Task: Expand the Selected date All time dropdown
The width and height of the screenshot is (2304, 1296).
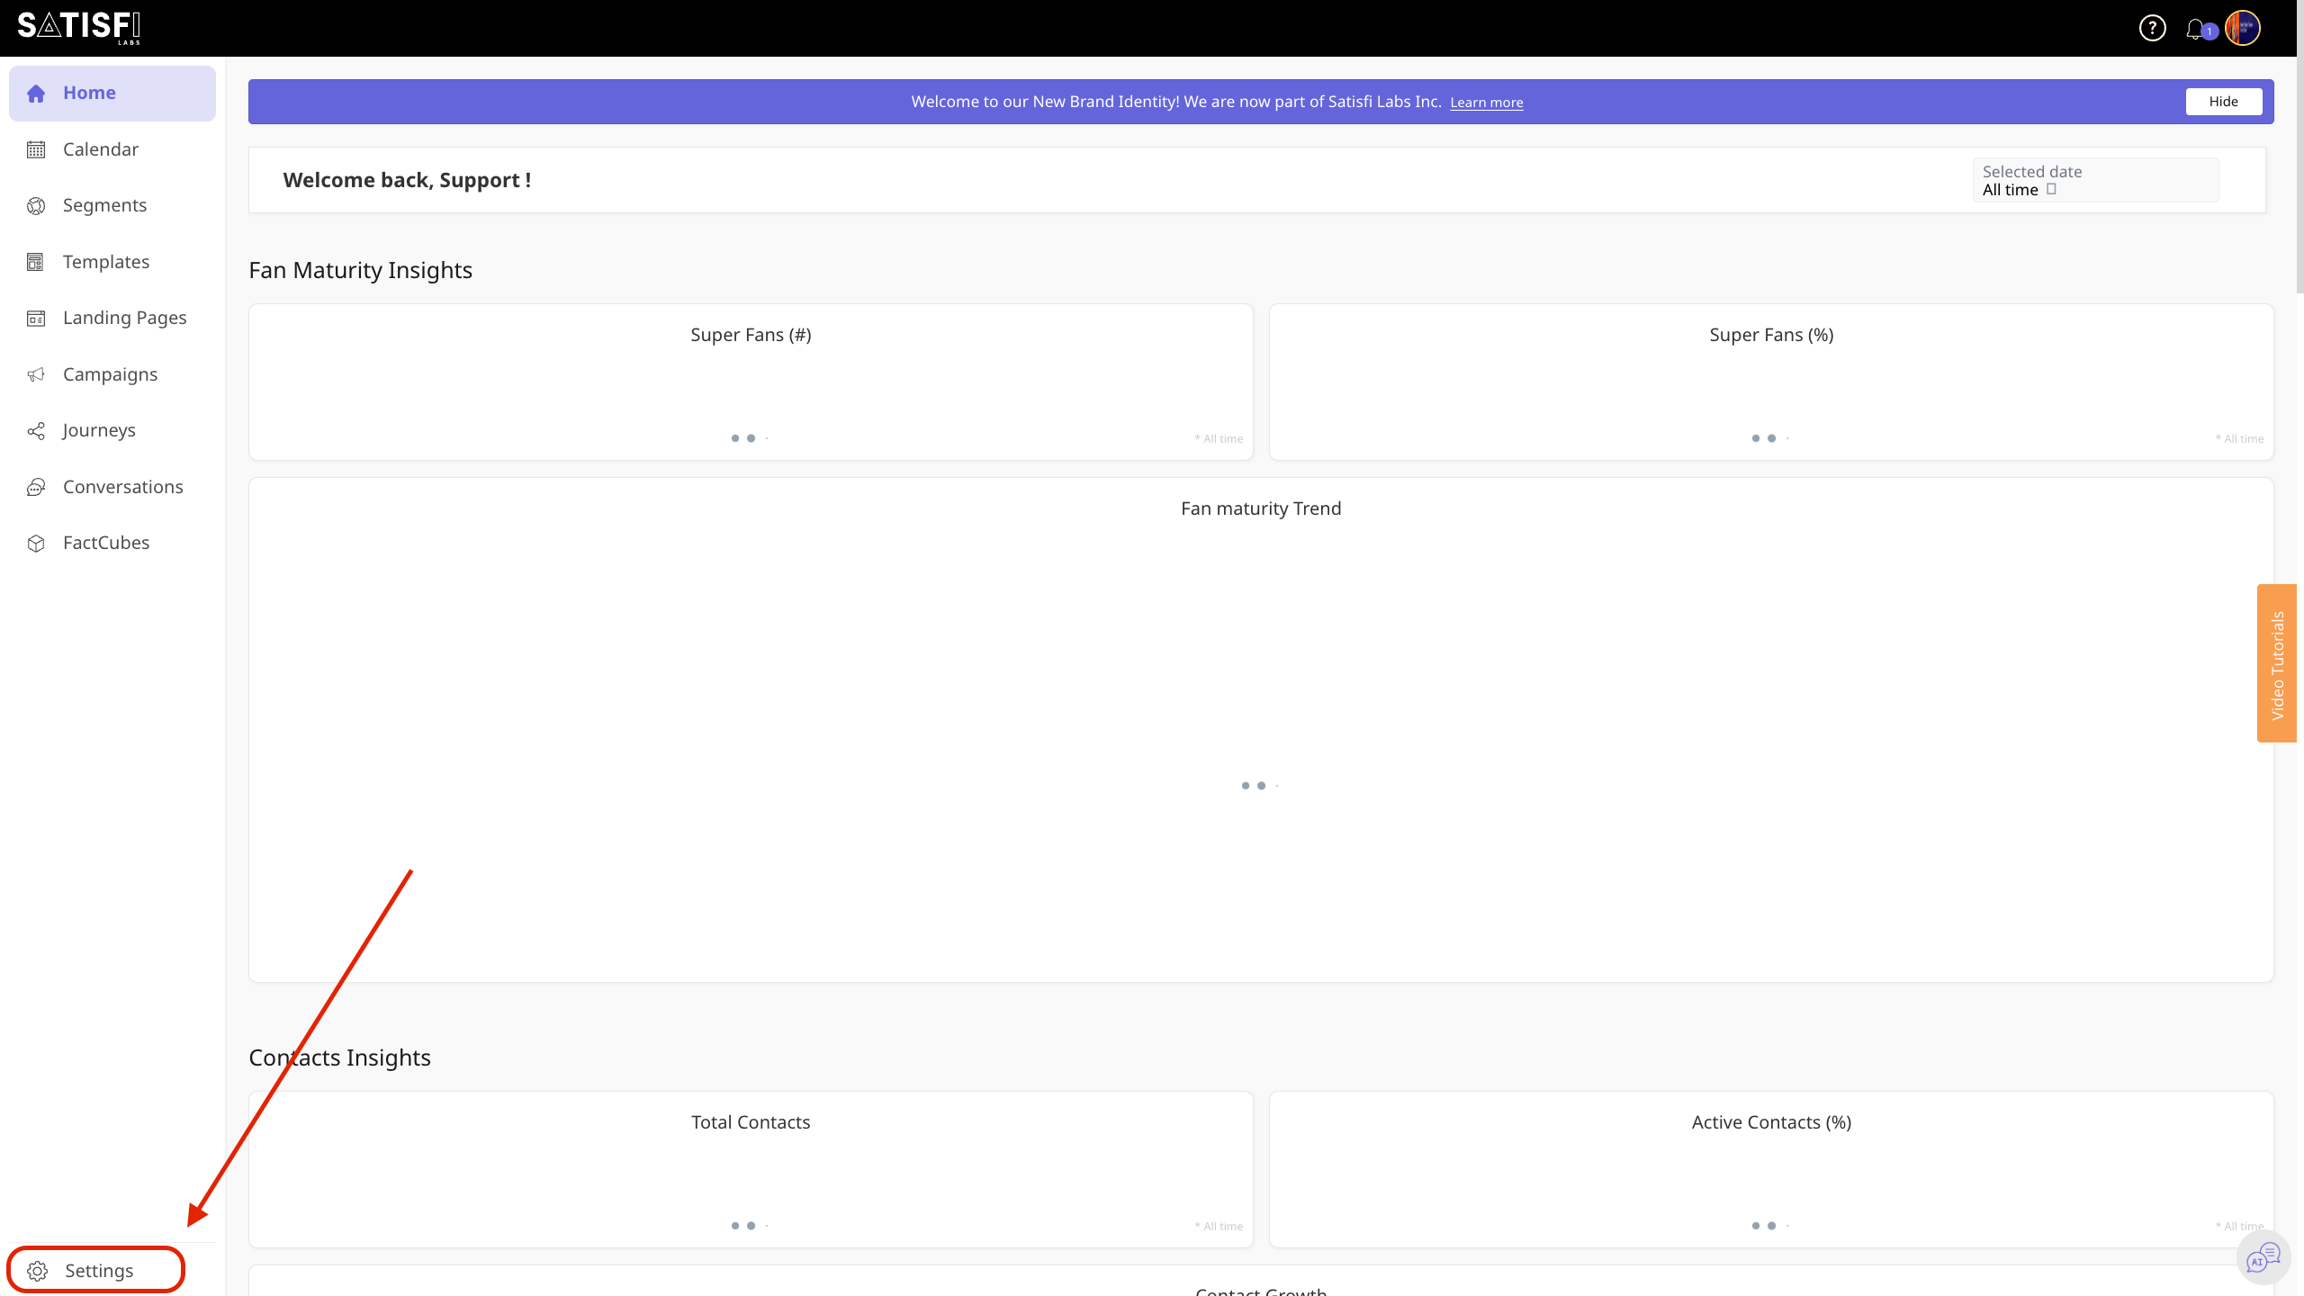Action: tap(2094, 180)
